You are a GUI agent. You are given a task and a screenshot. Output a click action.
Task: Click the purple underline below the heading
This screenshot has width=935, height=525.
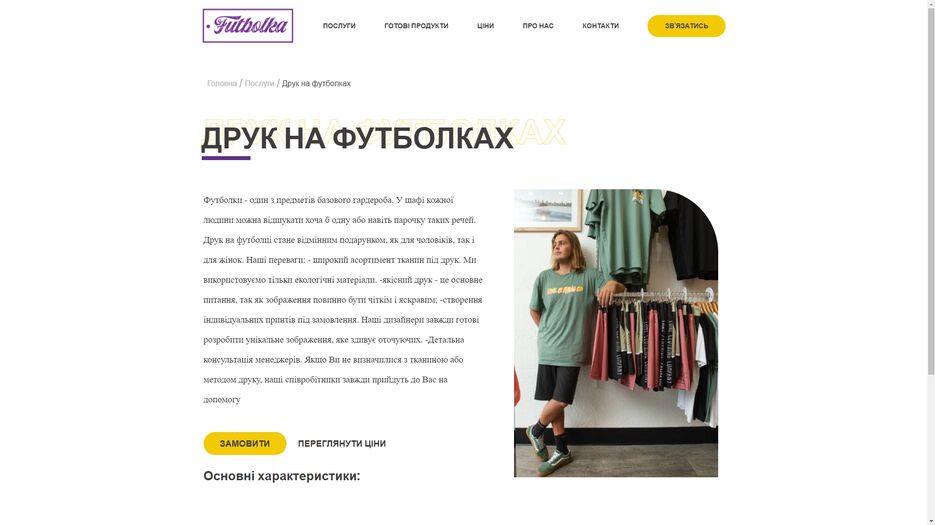pos(226,158)
